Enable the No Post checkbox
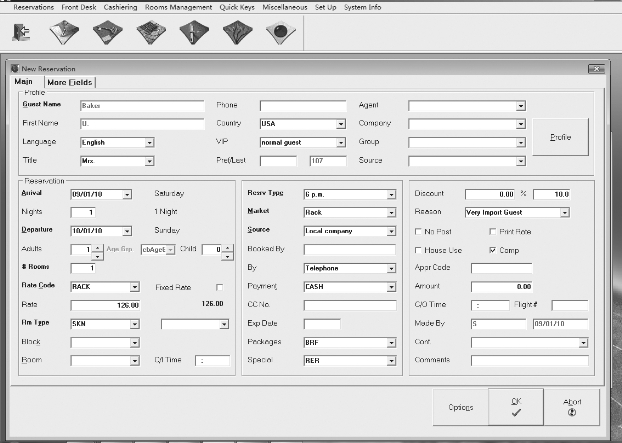This screenshot has height=443, width=622. click(x=418, y=231)
